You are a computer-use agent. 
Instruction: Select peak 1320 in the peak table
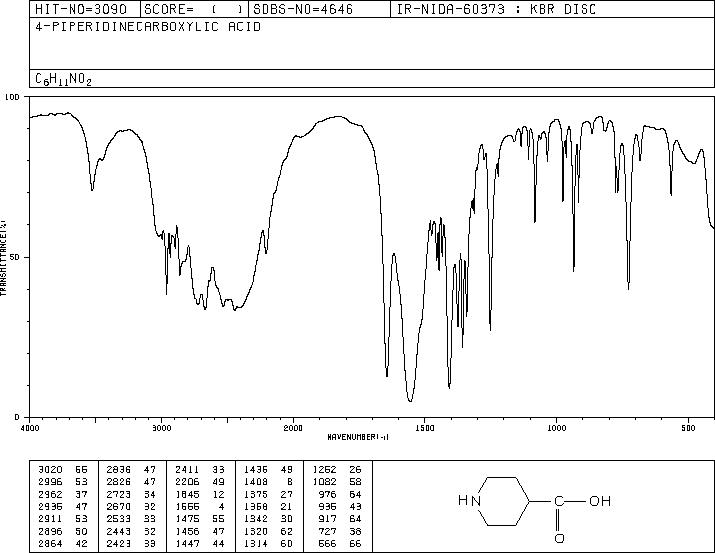[x=256, y=532]
